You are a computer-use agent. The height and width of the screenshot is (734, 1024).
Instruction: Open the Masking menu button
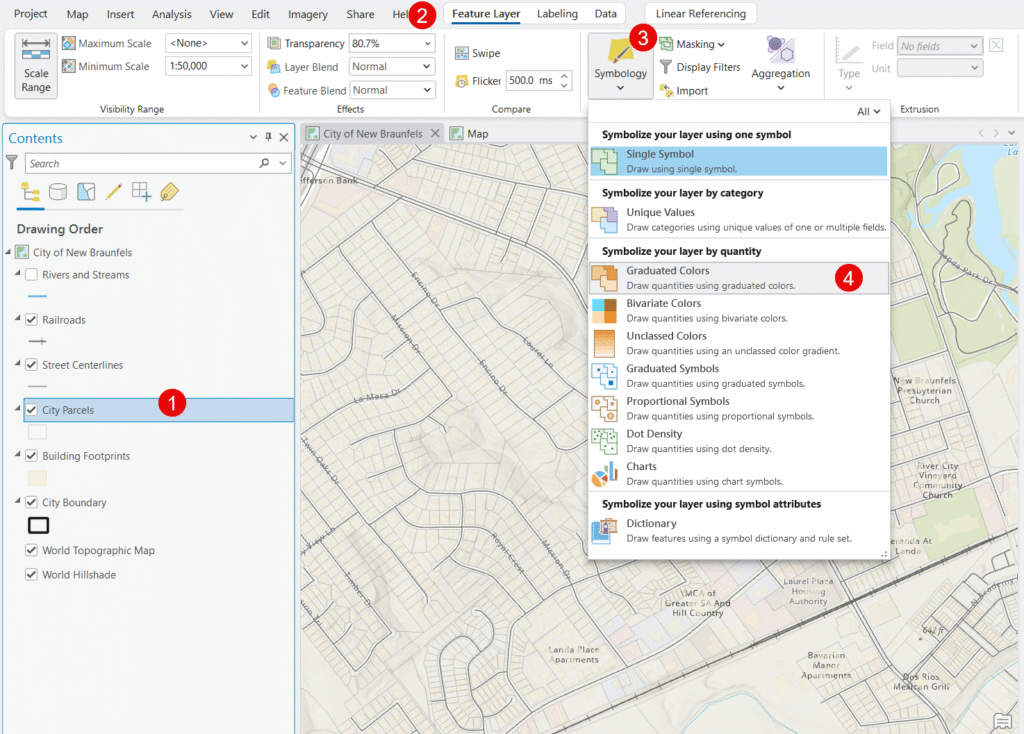click(692, 44)
